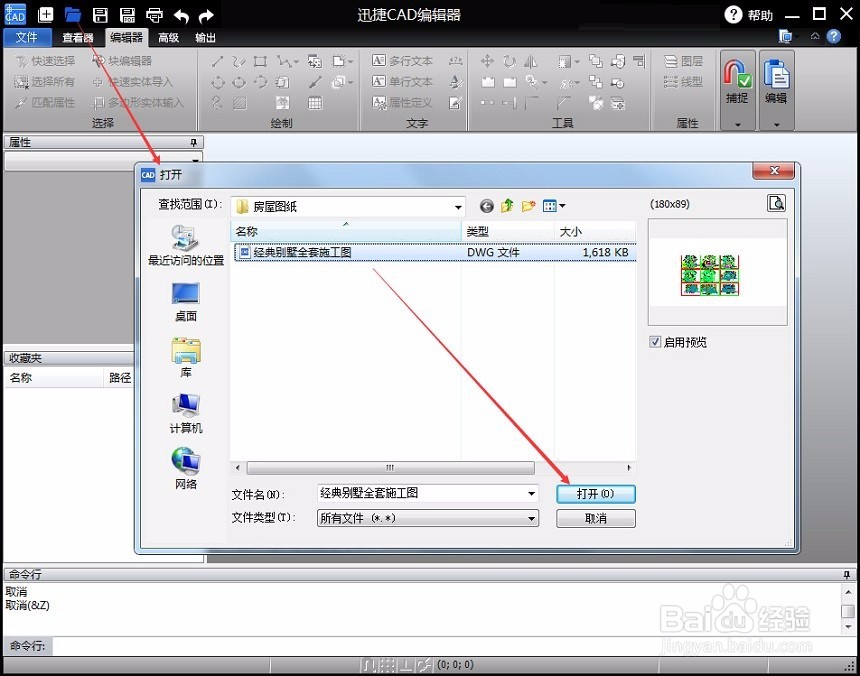Click the 多行文本 tool
This screenshot has height=676, width=860.
[x=402, y=60]
